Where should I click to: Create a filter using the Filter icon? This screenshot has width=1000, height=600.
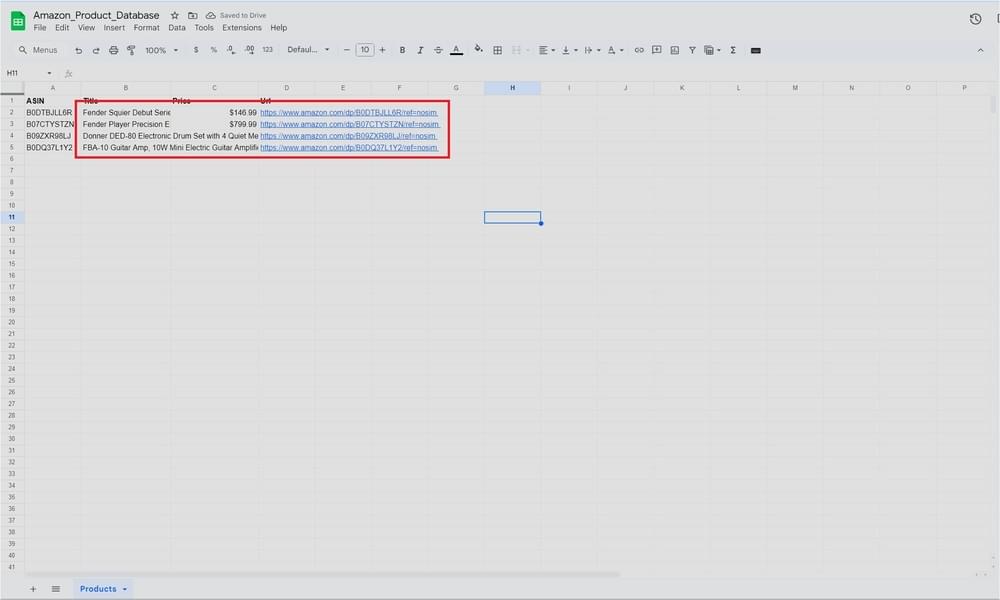pyautogui.click(x=692, y=49)
